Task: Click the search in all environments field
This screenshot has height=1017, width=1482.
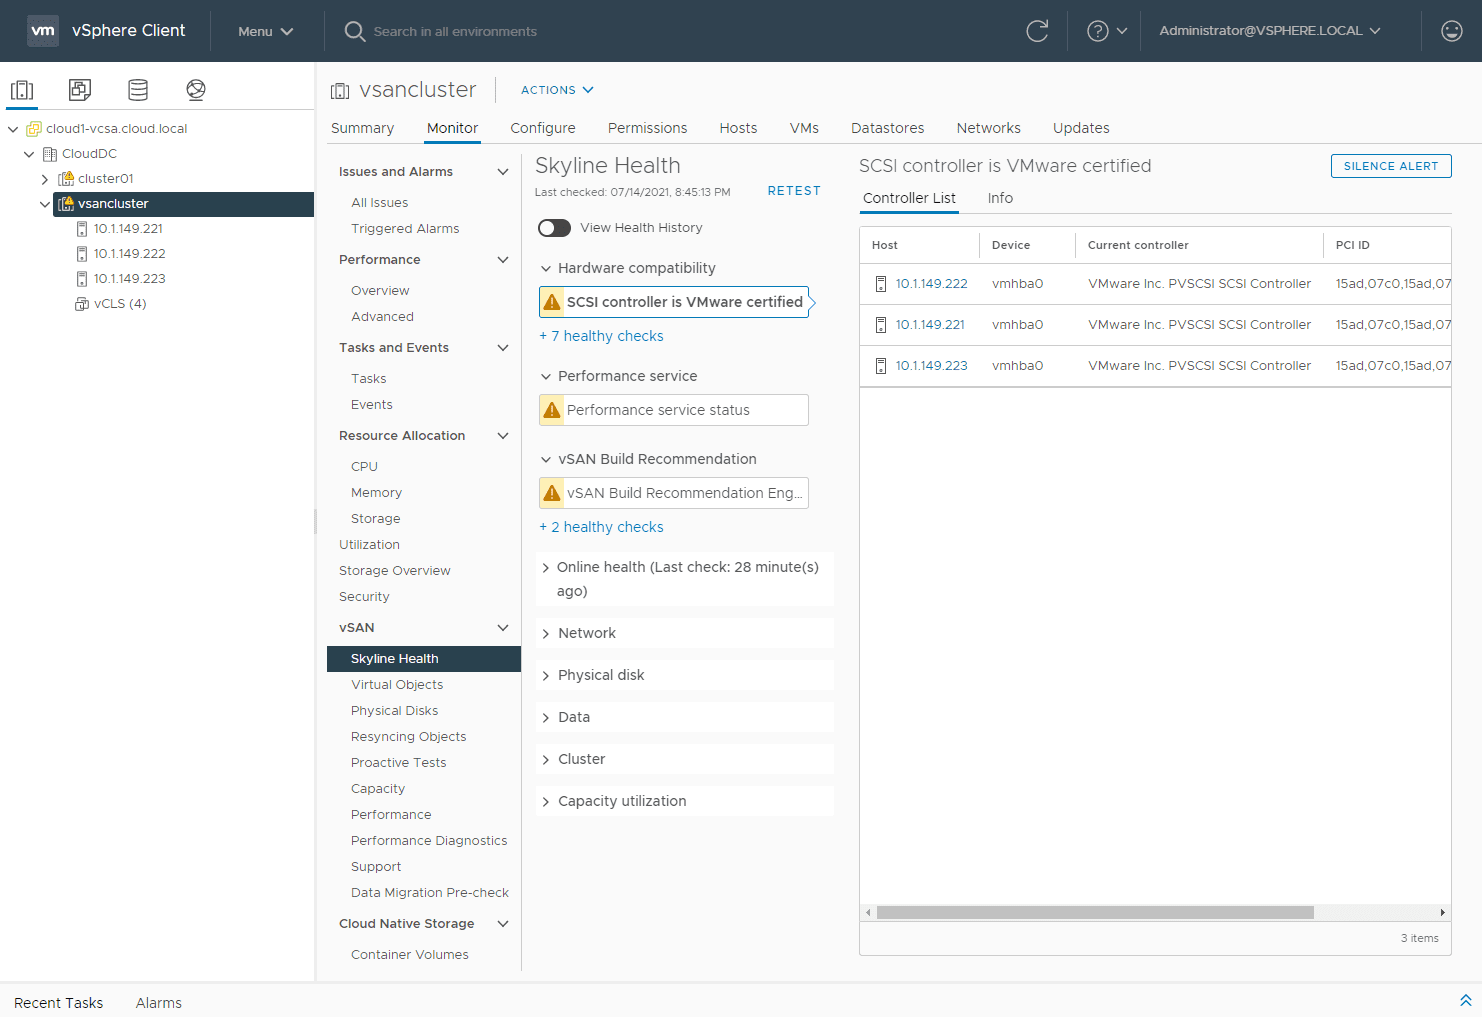Action: [x=455, y=32]
